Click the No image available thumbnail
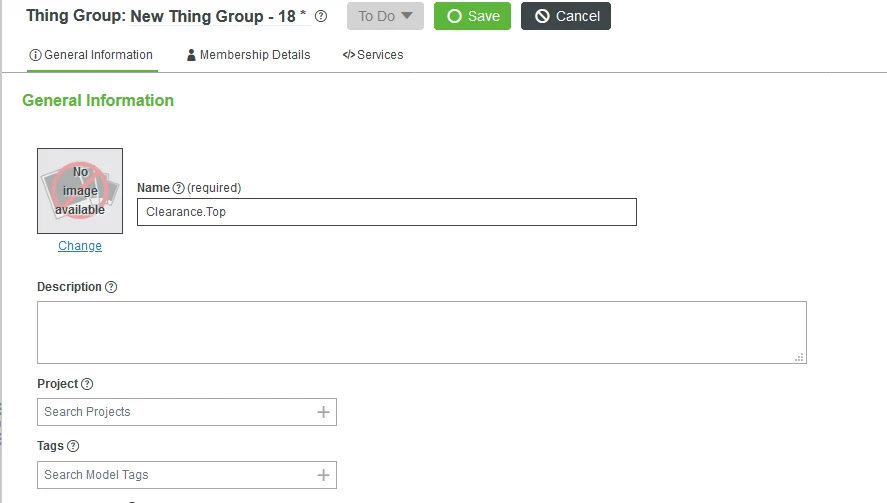Screen dimensions: 887x503 (80, 191)
